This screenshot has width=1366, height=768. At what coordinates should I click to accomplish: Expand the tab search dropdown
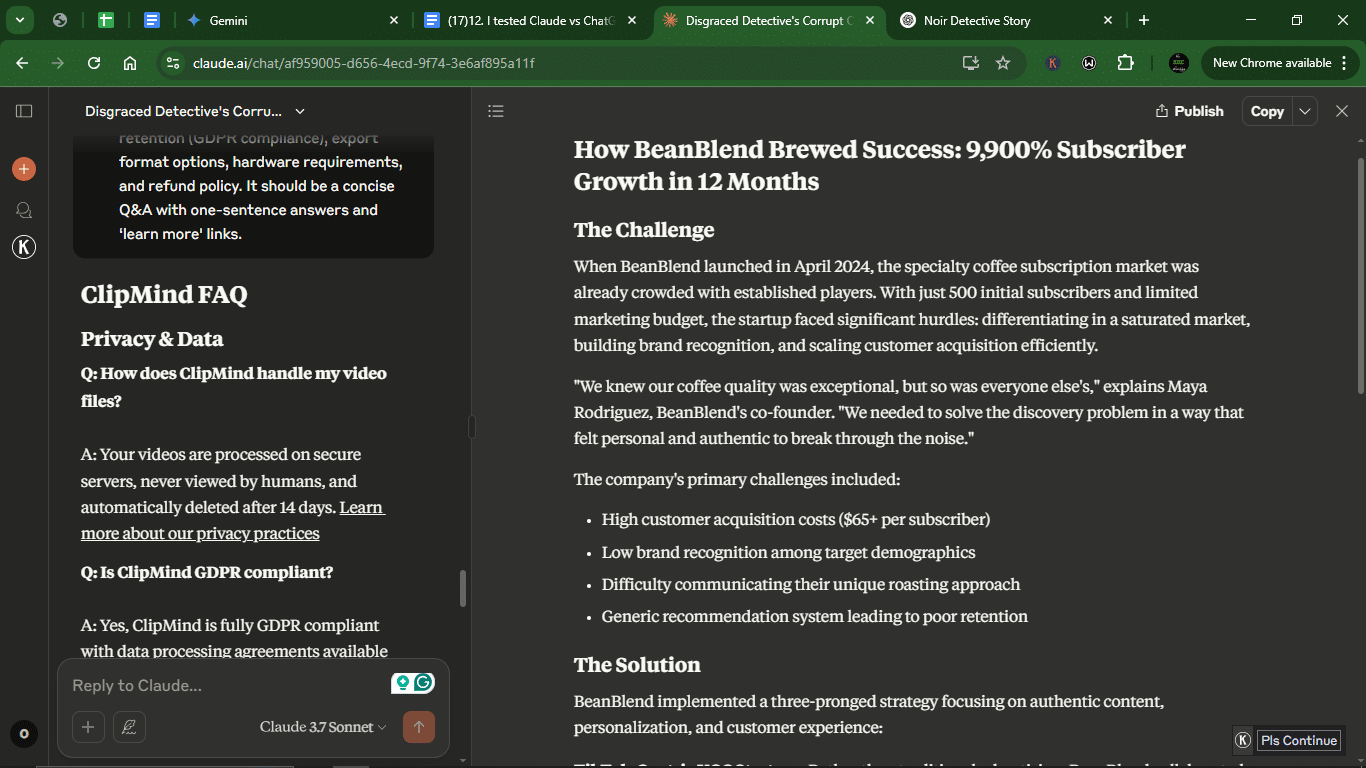(x=19, y=20)
